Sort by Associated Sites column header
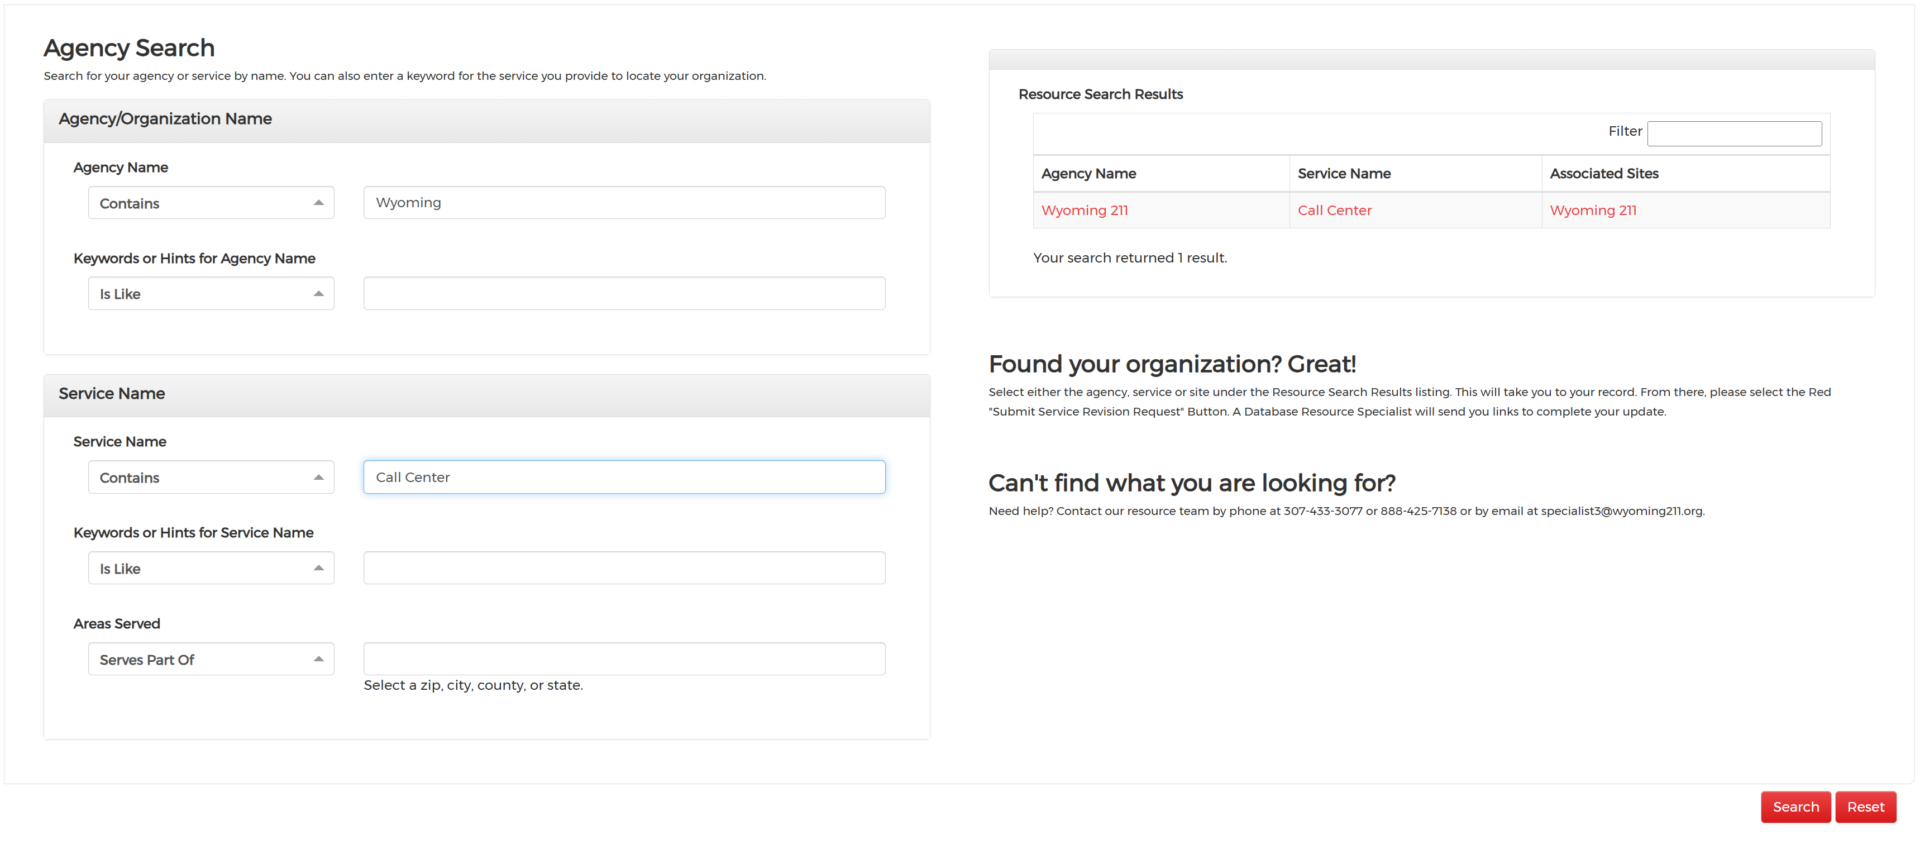Viewport: 1920px width, 849px height. tap(1686, 174)
